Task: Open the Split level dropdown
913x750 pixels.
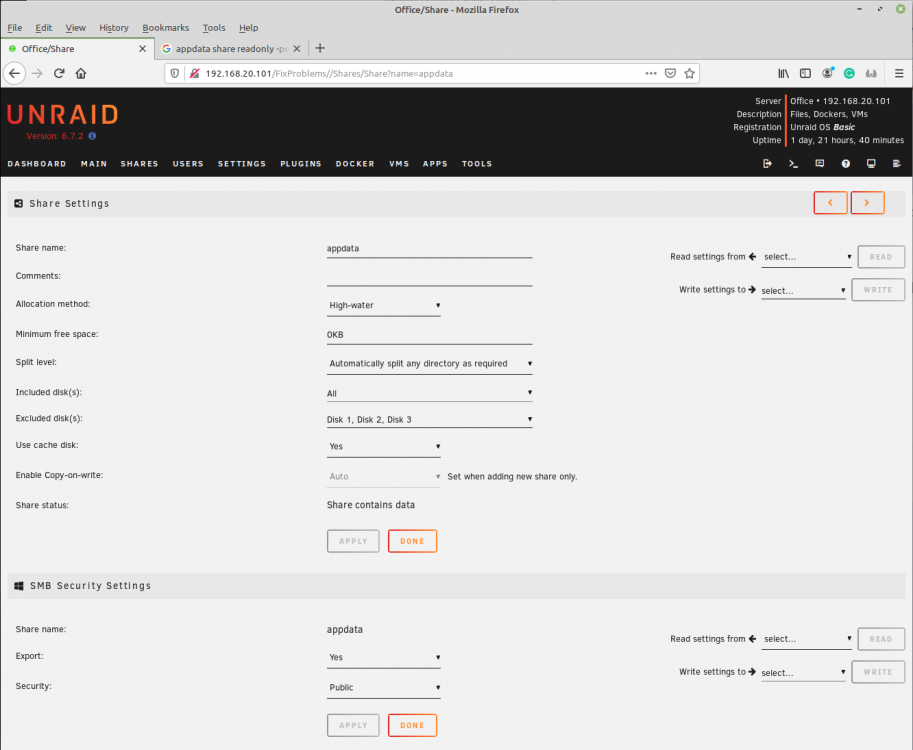Action: [x=430, y=363]
